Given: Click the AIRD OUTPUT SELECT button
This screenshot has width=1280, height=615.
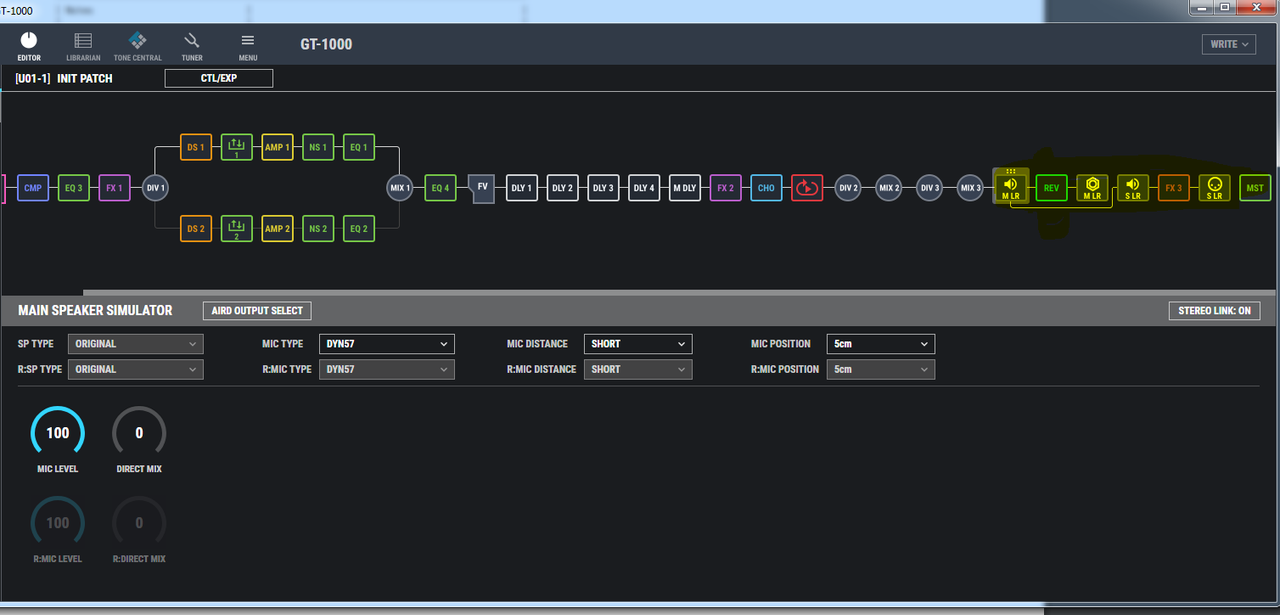Looking at the screenshot, I should [x=257, y=311].
